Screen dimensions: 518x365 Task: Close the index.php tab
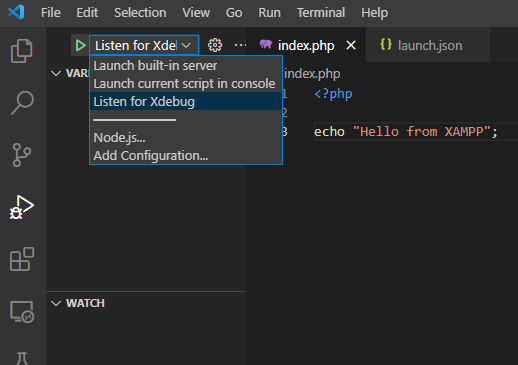(x=351, y=45)
